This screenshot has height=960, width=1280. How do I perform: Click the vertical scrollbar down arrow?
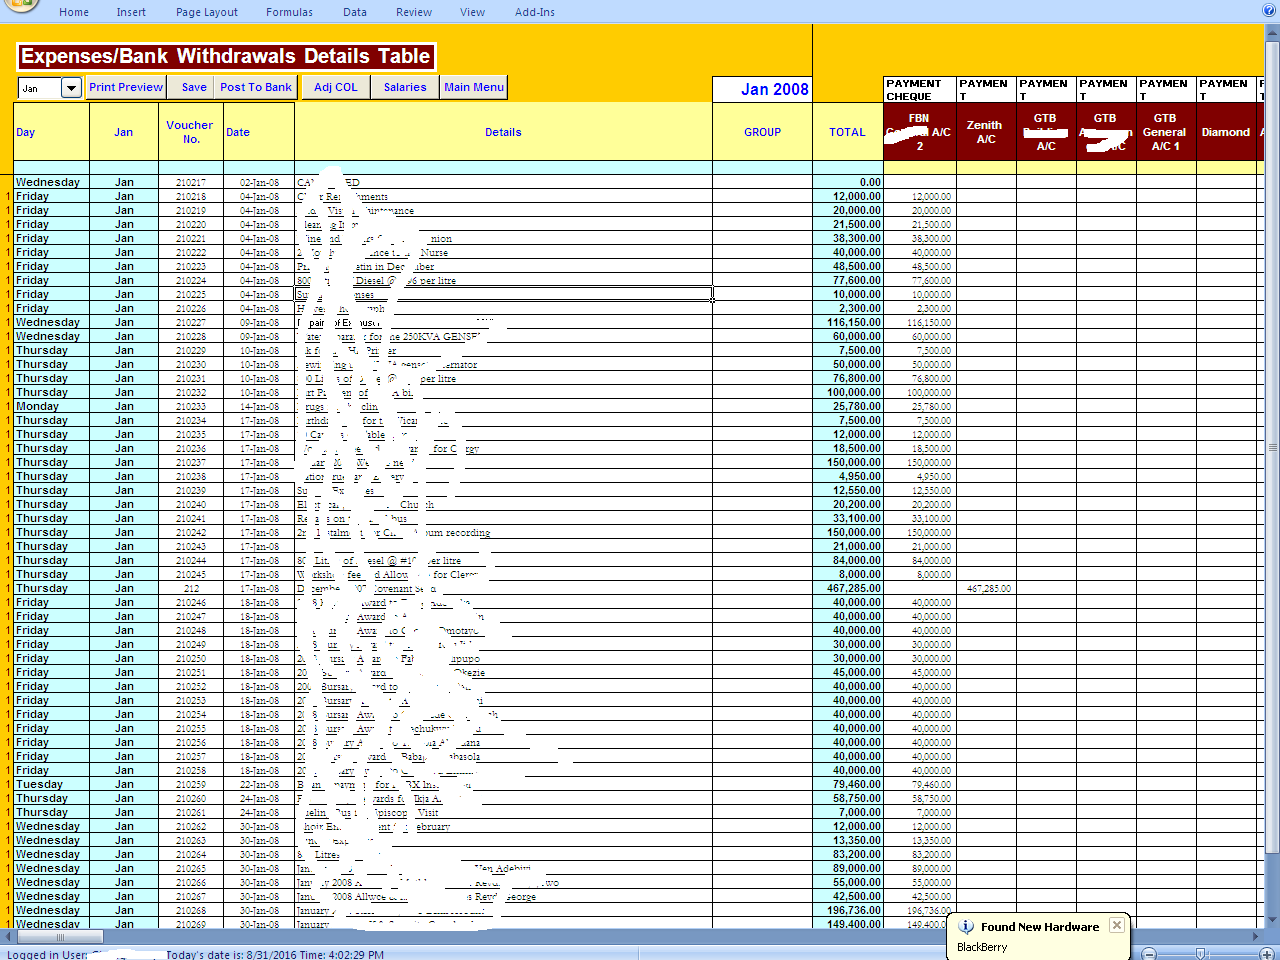point(1272,920)
